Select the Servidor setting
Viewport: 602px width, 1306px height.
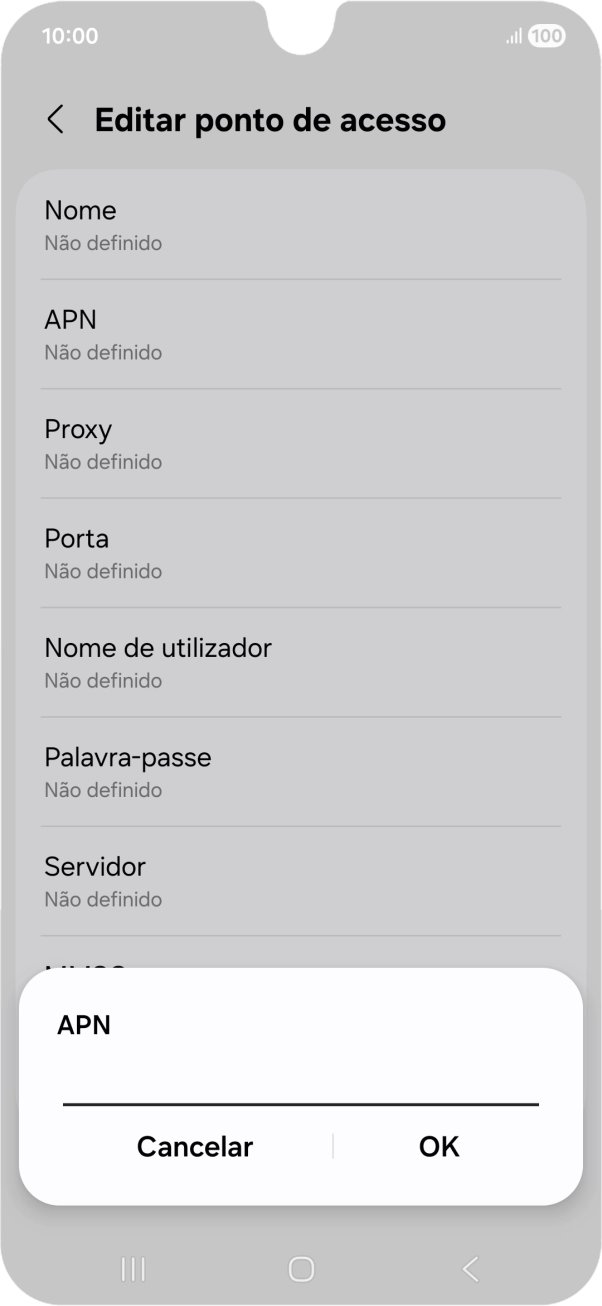click(x=300, y=881)
